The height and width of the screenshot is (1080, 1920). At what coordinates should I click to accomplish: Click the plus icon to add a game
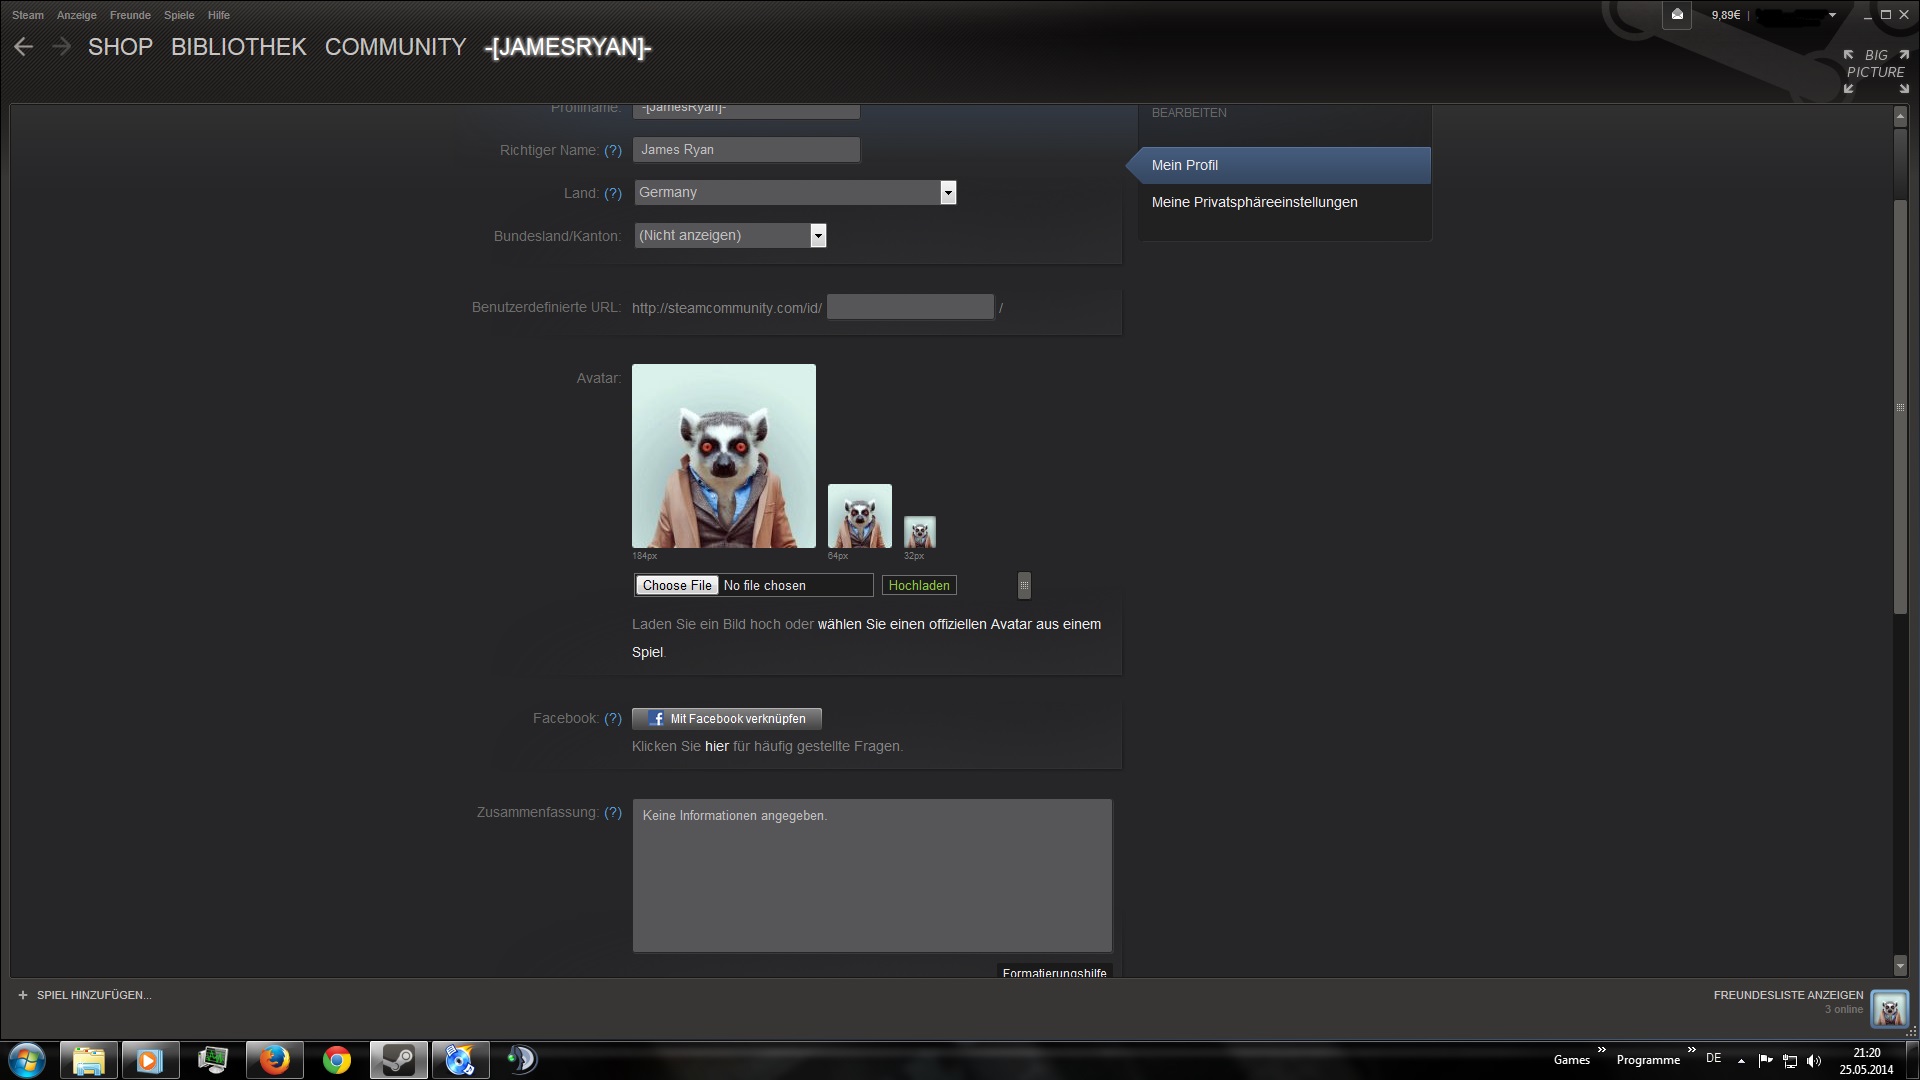22,995
